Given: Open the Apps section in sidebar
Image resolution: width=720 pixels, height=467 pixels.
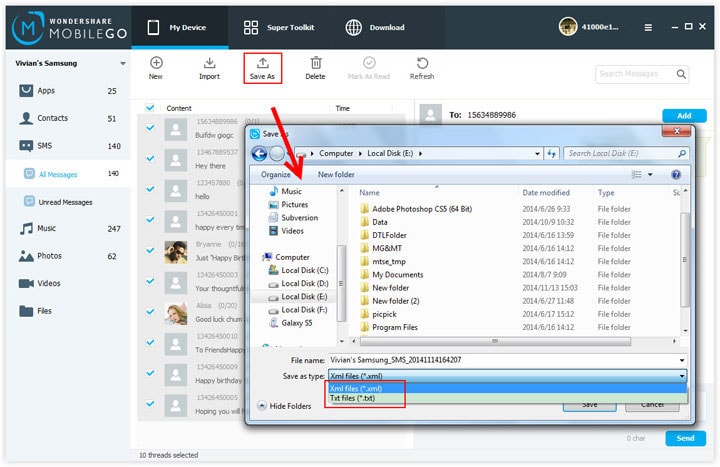Looking at the screenshot, I should tap(68, 90).
